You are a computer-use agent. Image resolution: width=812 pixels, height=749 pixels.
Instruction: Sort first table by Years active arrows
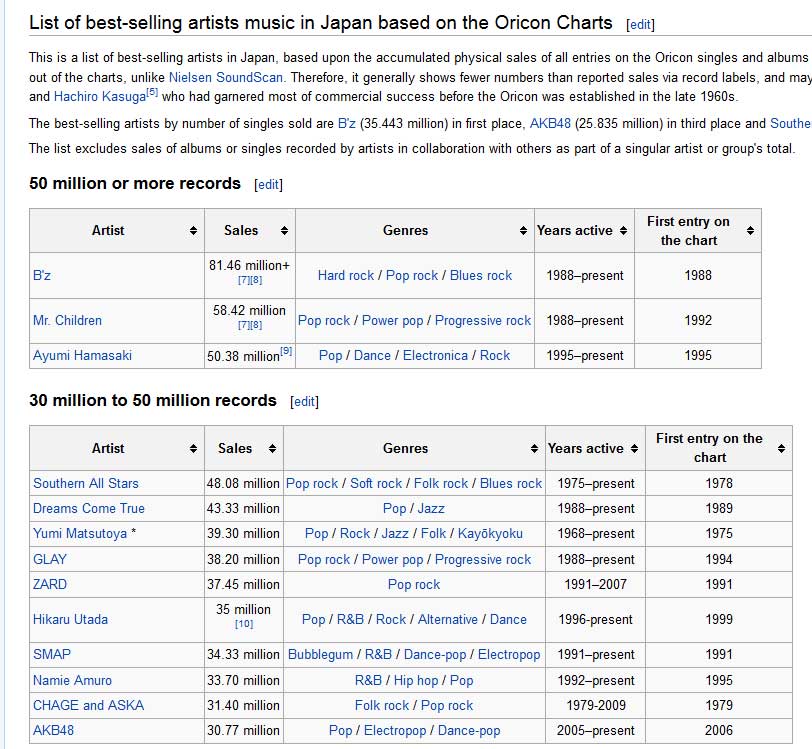pos(624,231)
